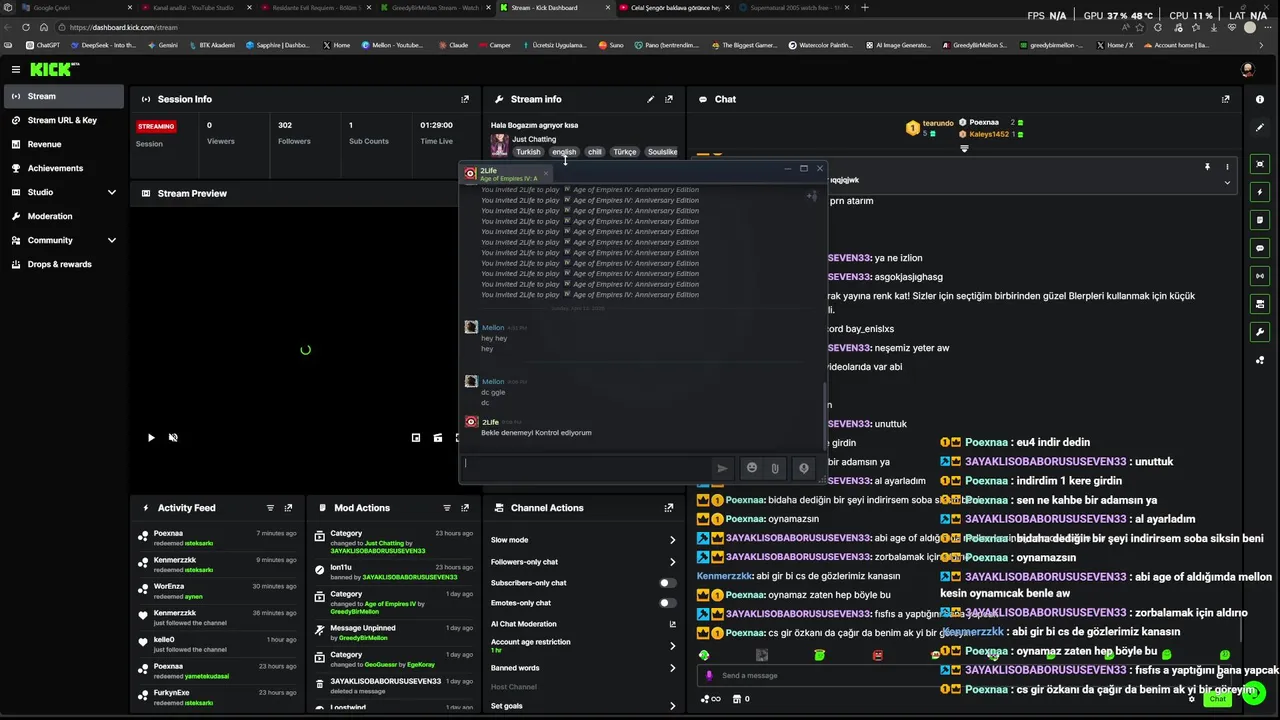Open the info icon in right sidebar

point(1260,99)
